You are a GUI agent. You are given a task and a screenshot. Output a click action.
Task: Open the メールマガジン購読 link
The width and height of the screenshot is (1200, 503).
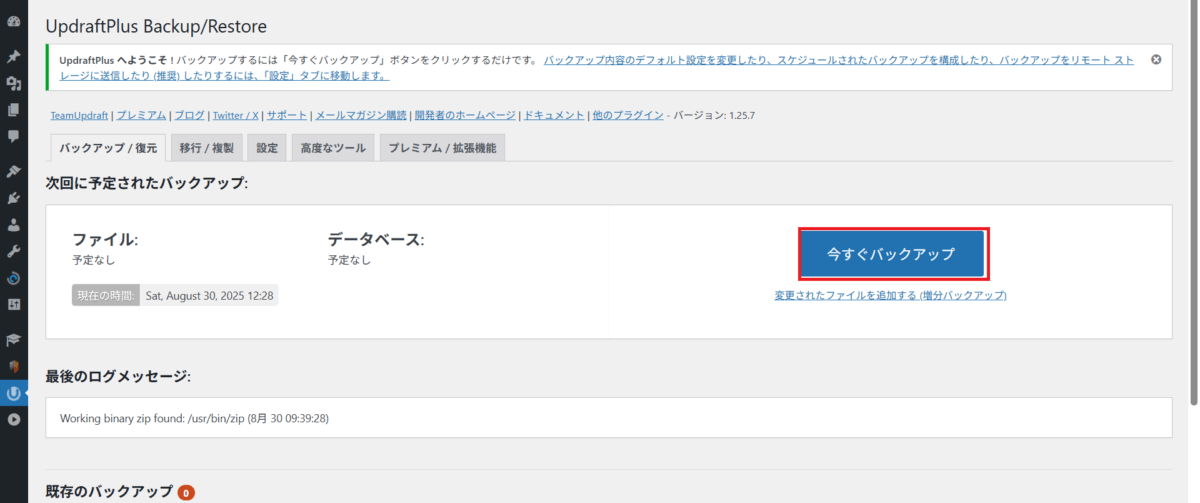361,115
